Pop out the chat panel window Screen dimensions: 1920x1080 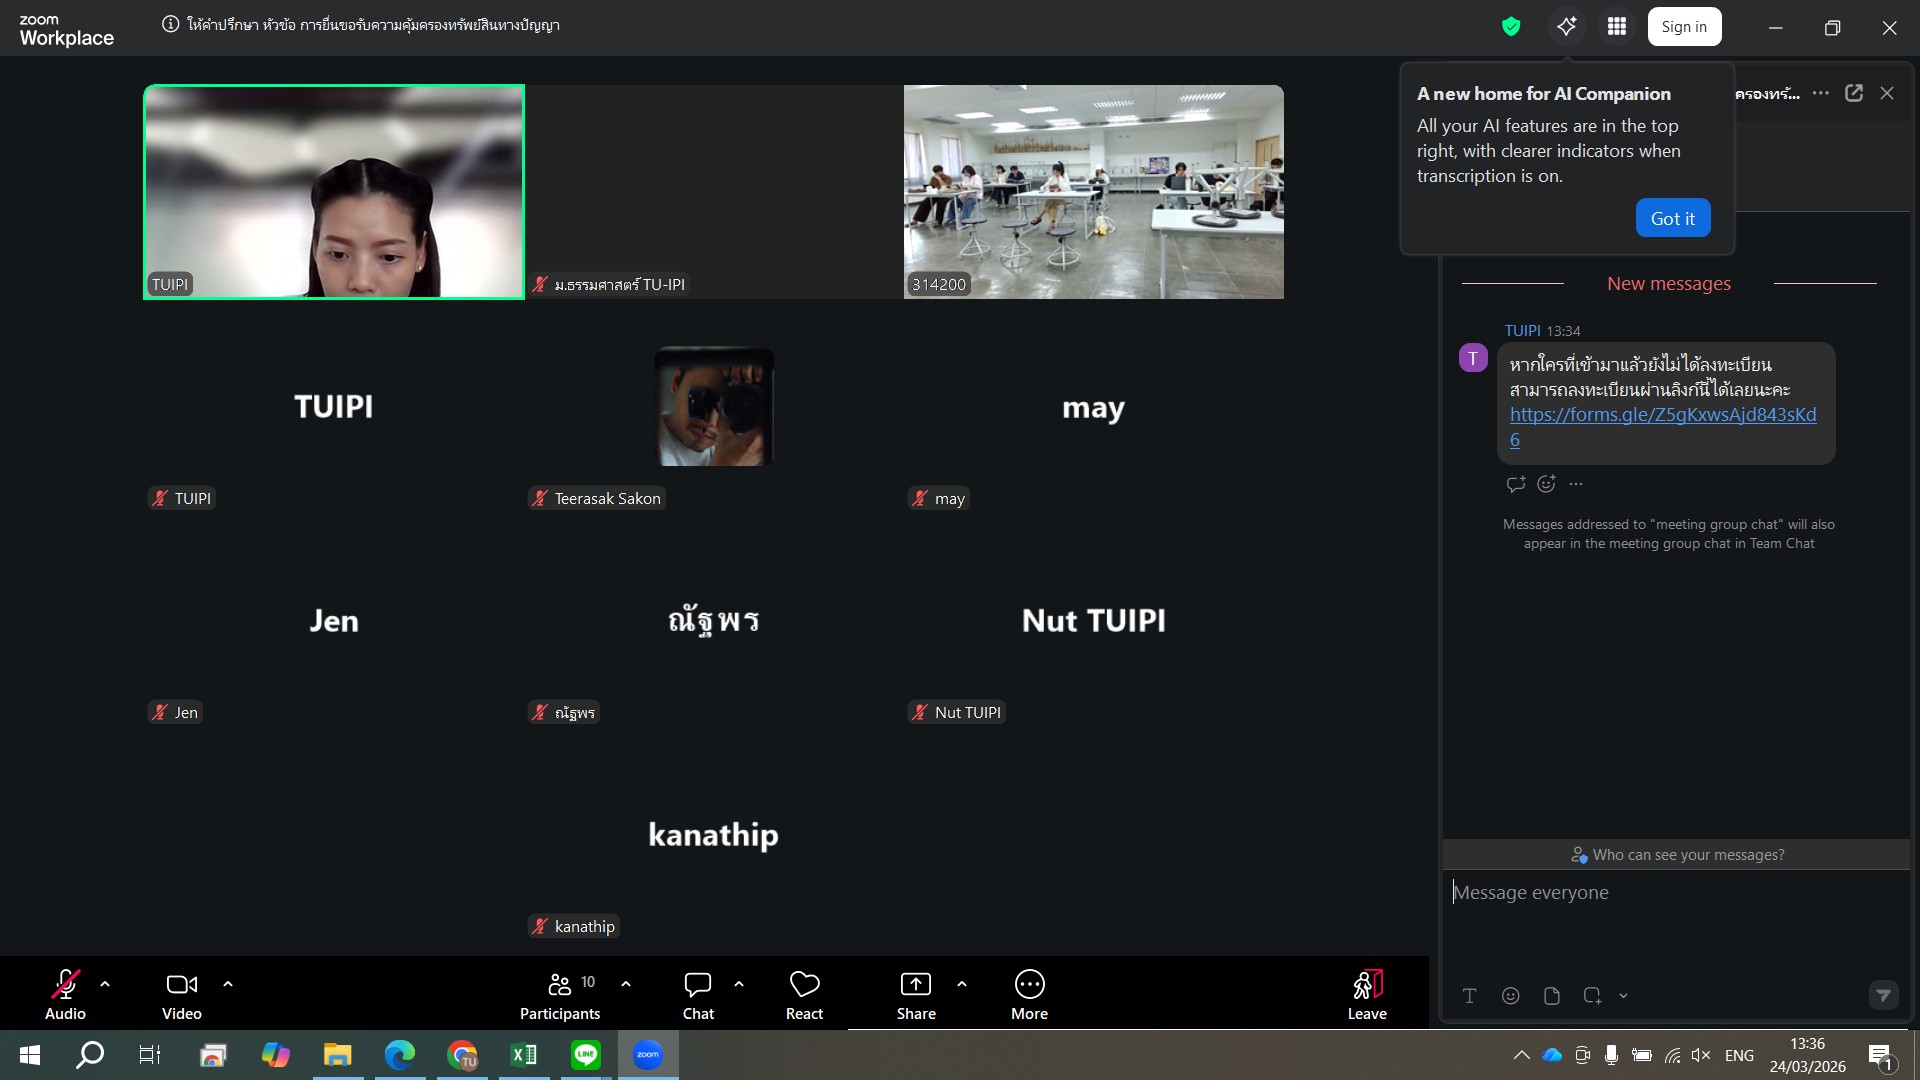pos(1854,93)
